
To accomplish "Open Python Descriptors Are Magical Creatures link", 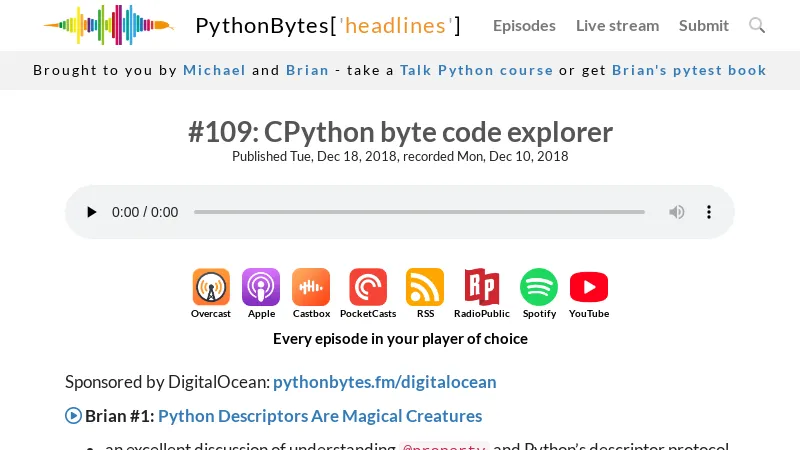I will tap(320, 416).
